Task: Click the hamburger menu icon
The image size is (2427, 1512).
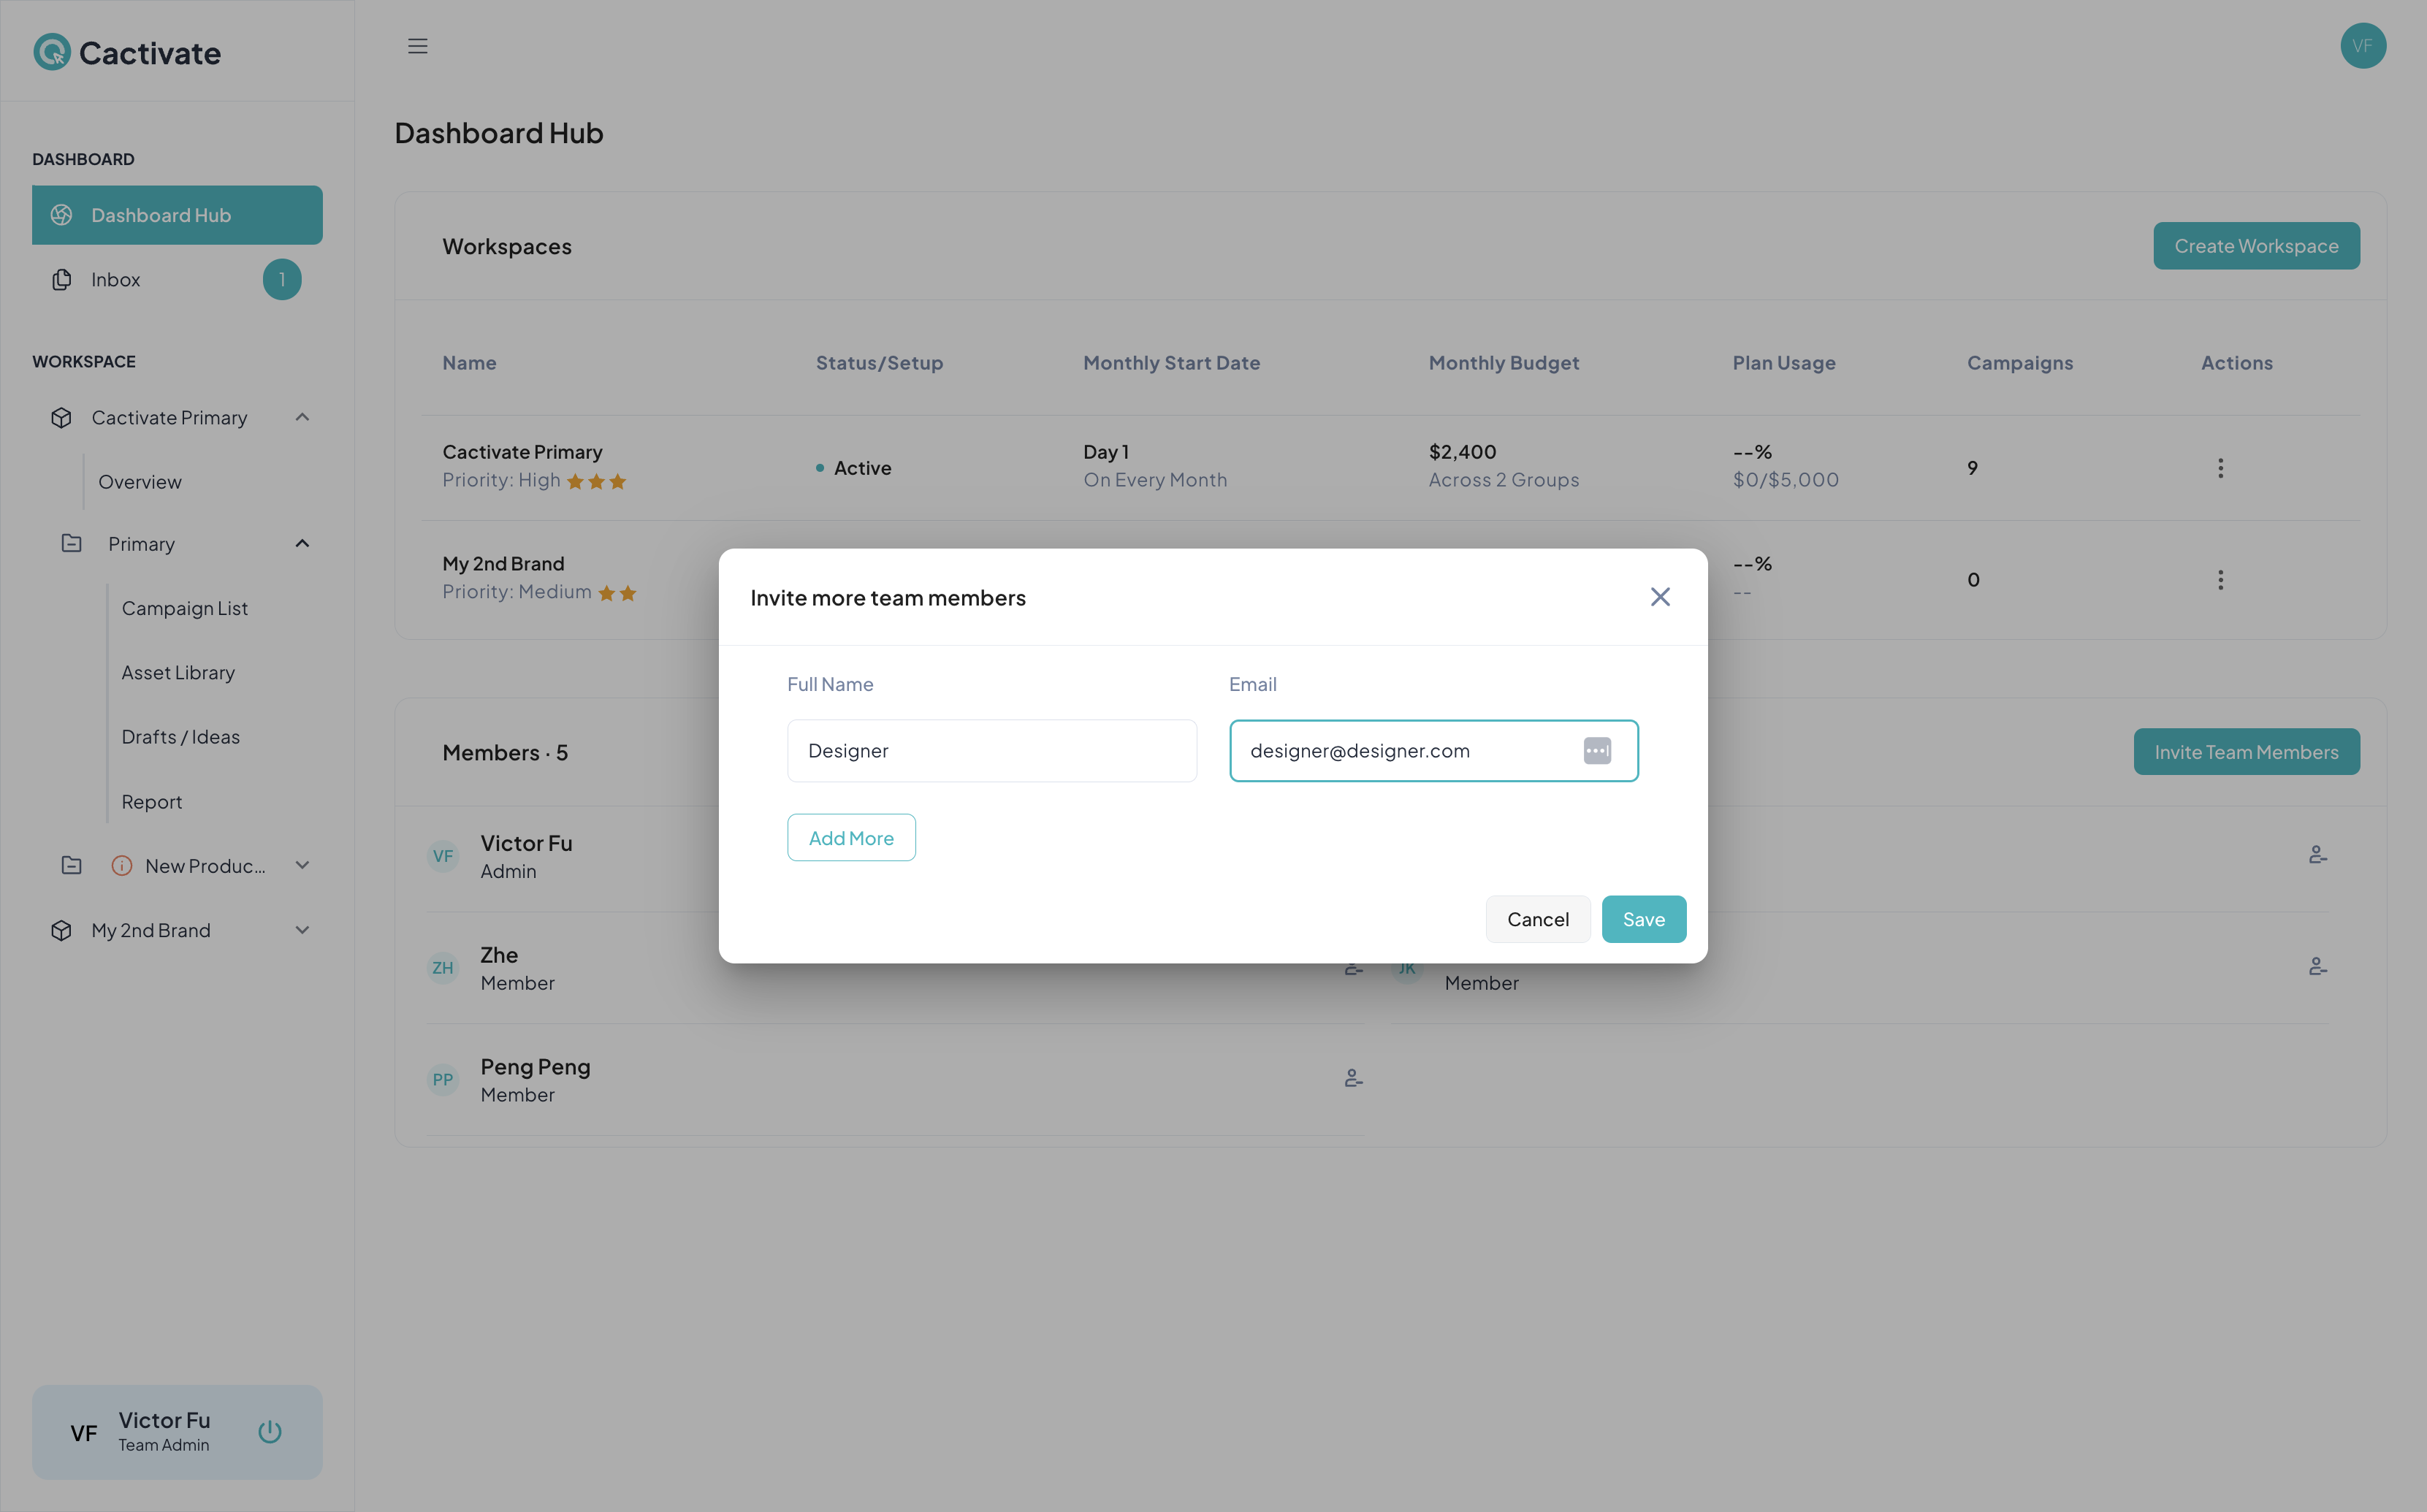Action: (x=418, y=45)
